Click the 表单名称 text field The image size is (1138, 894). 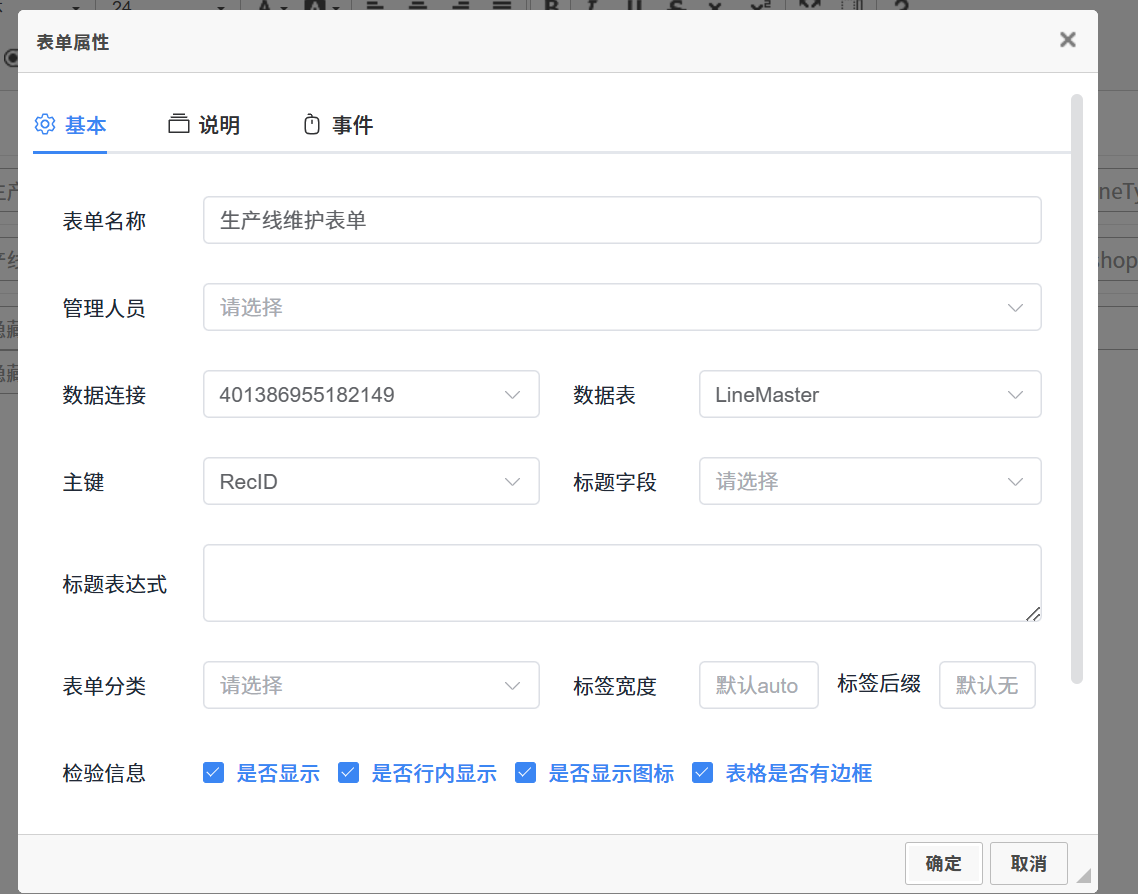pos(621,220)
